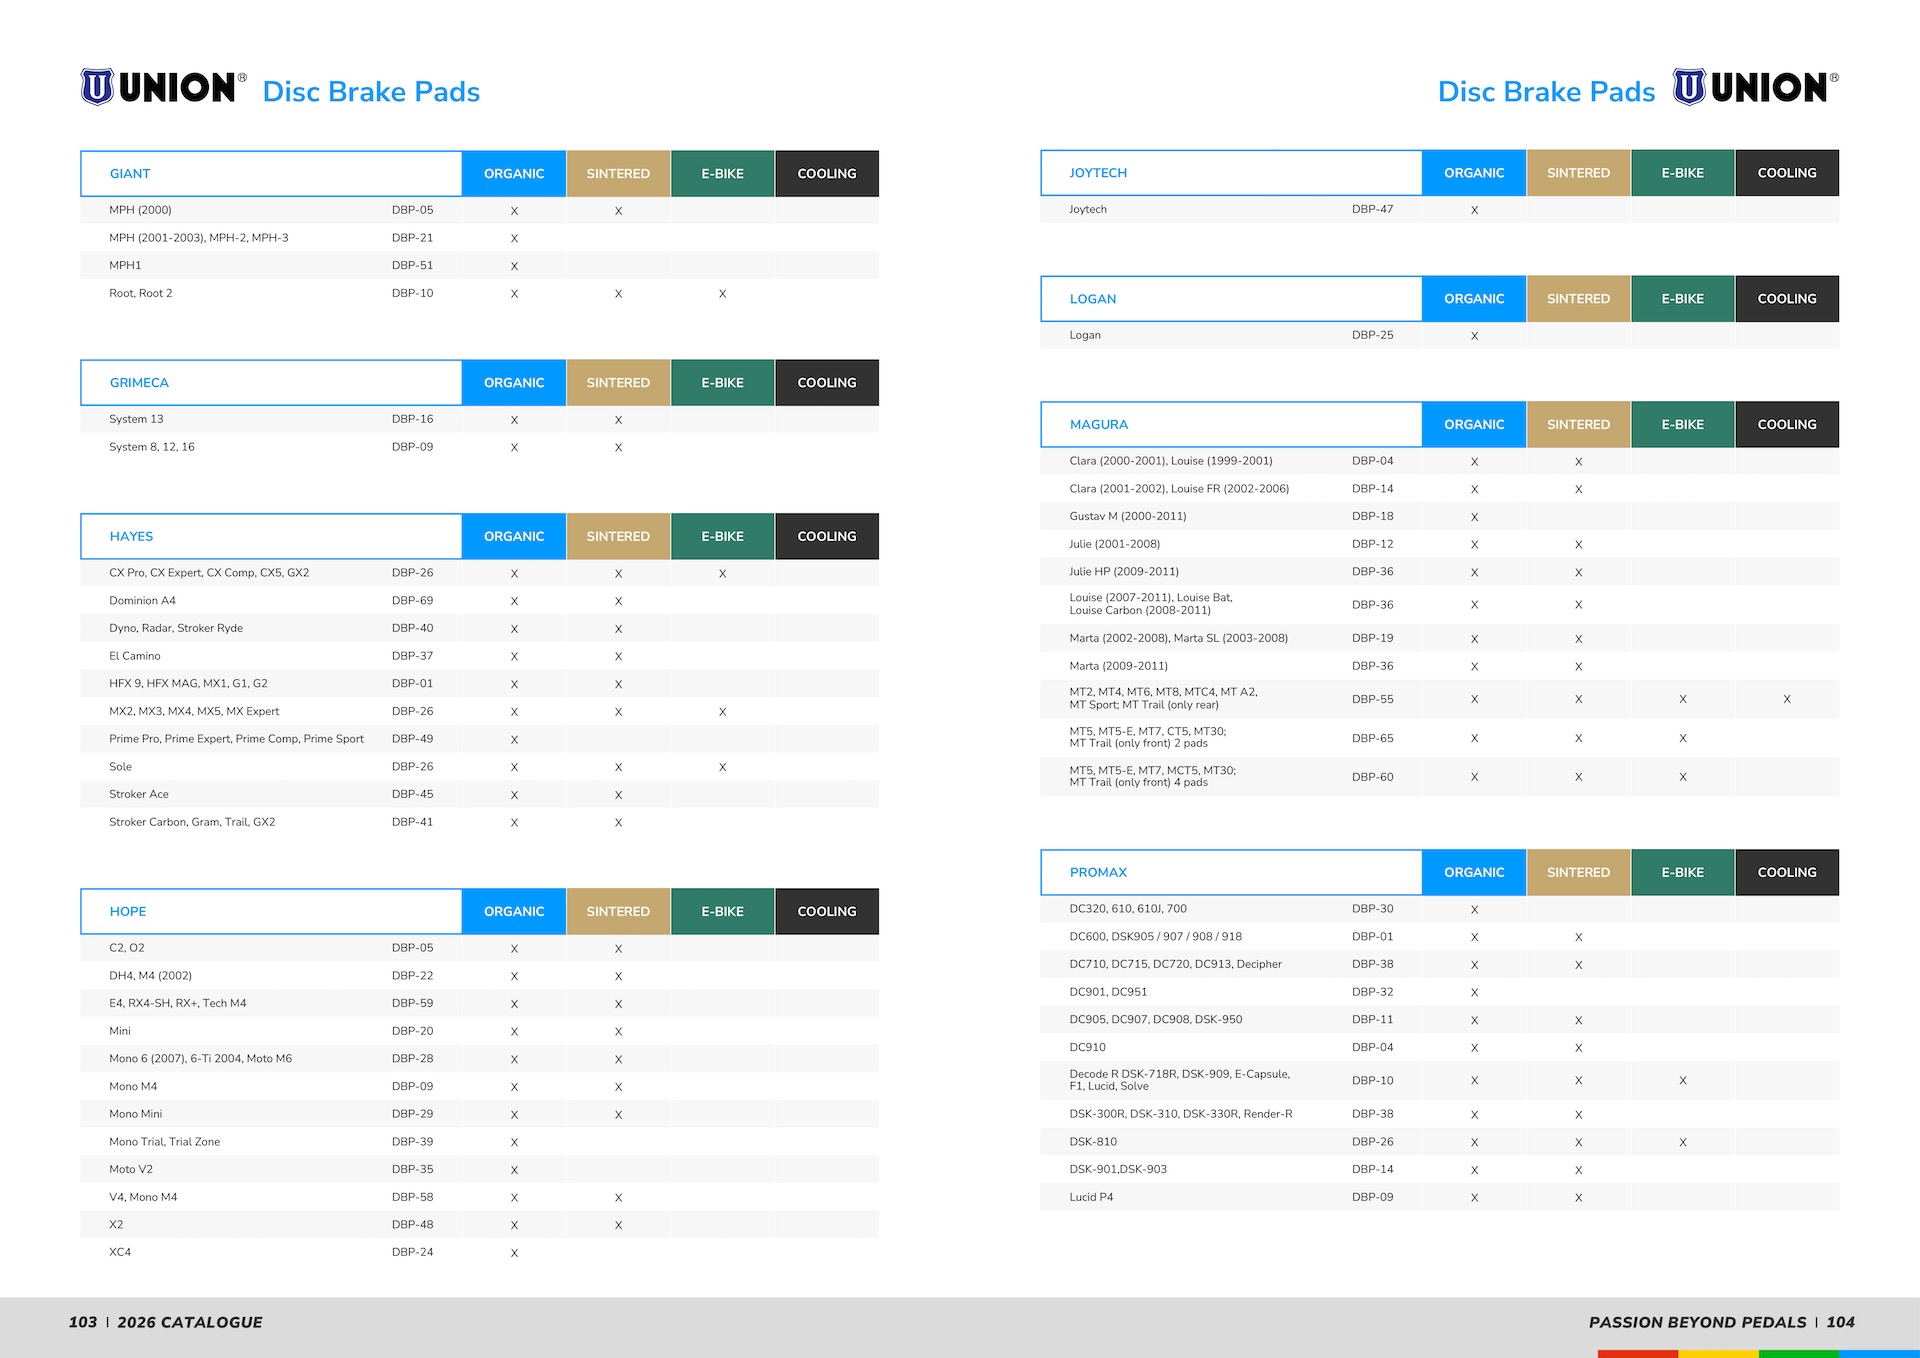Select the "El Camino" model name
Screen dimensions: 1920x1358
tap(135, 656)
